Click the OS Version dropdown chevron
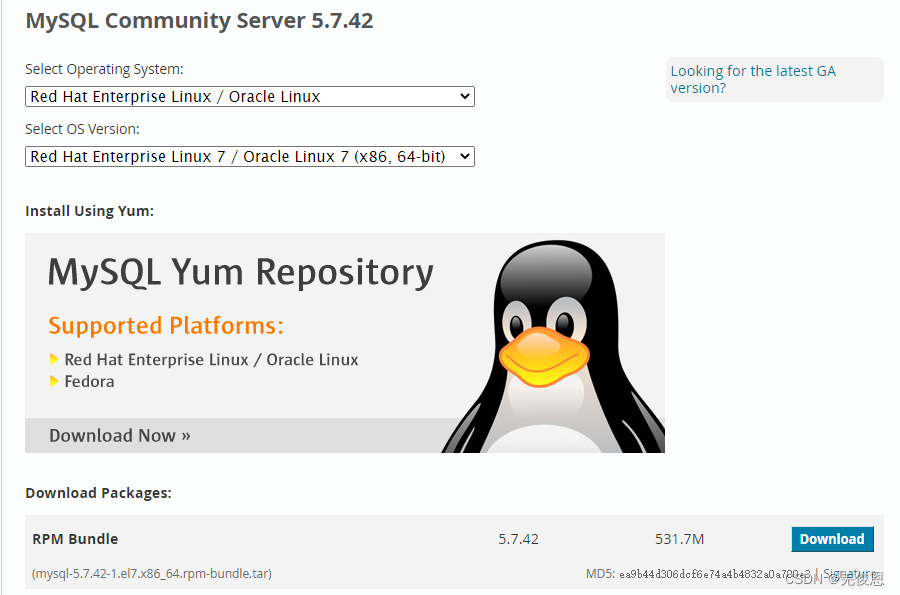900x595 pixels. coord(465,156)
